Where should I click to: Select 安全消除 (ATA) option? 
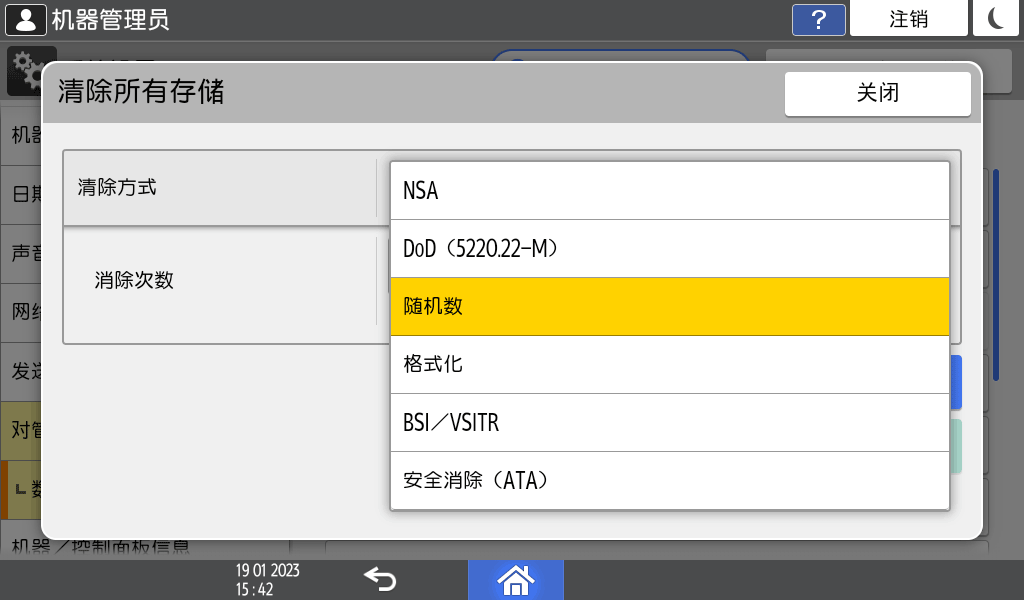click(x=669, y=480)
